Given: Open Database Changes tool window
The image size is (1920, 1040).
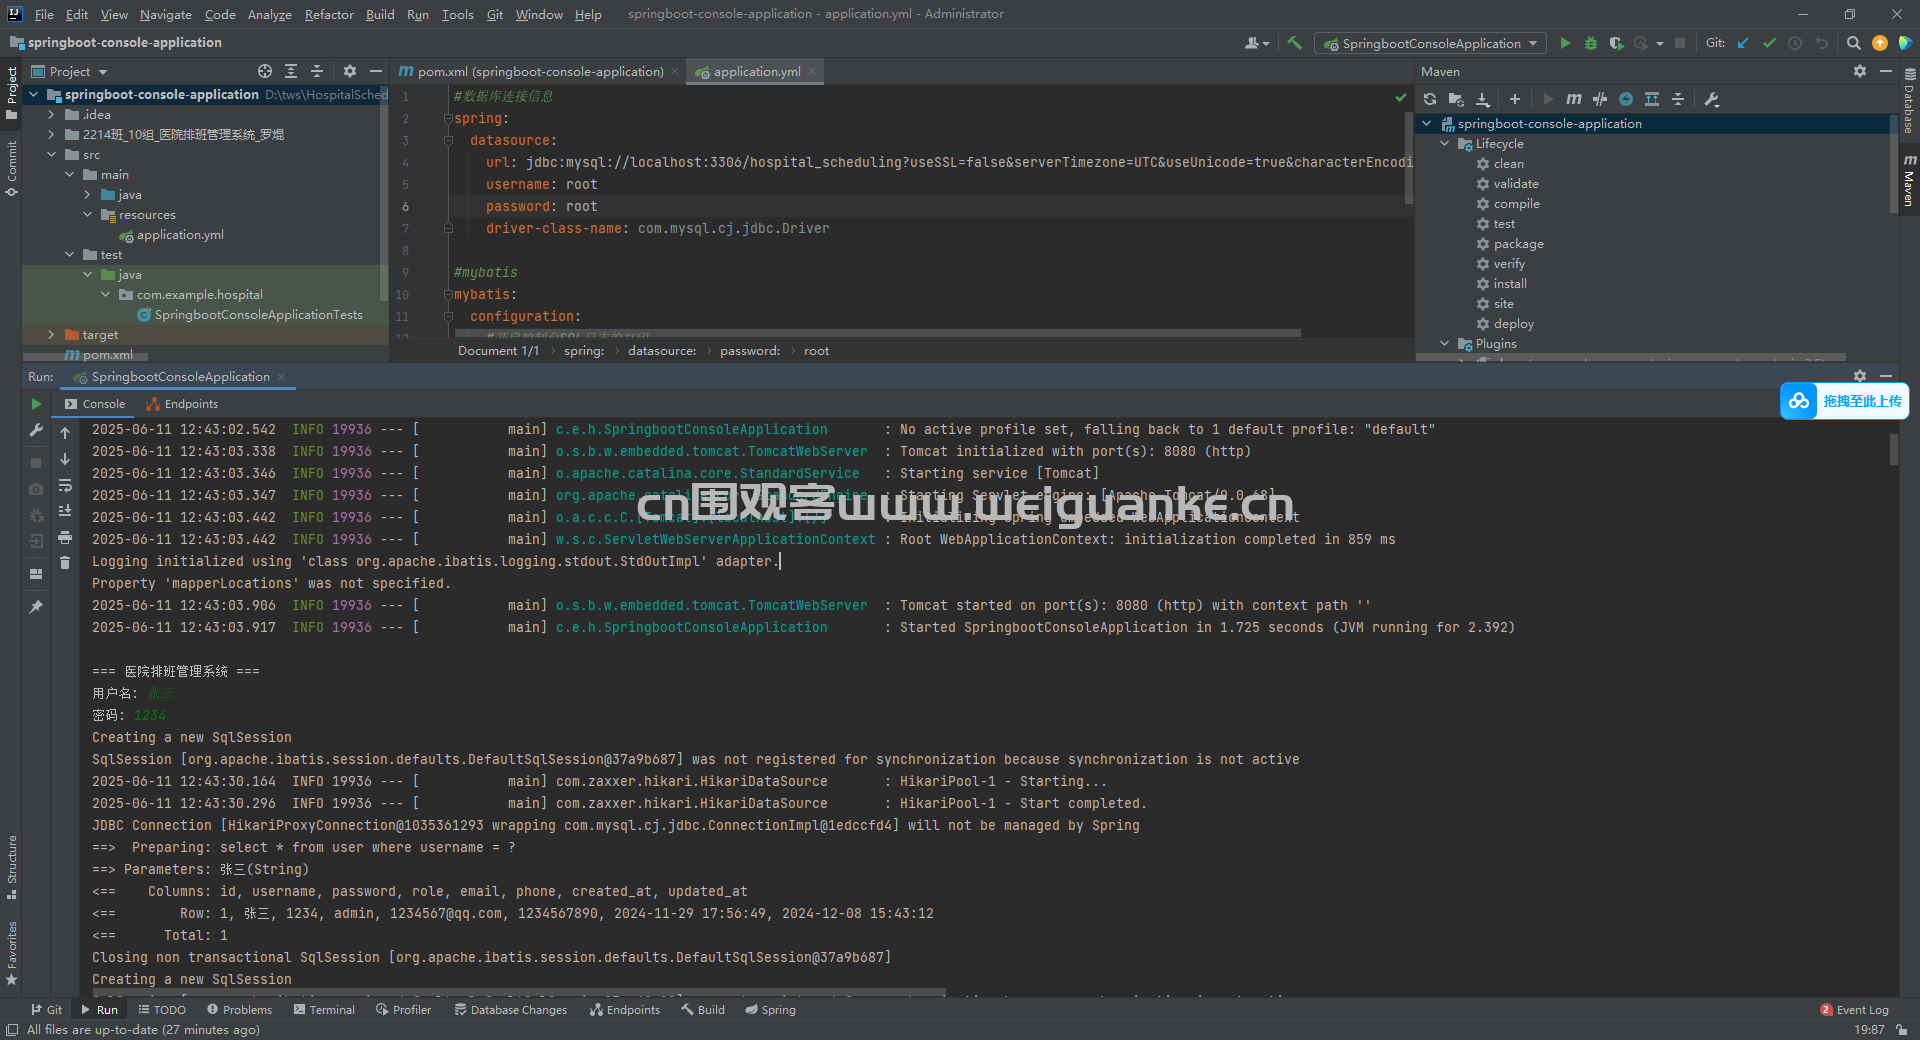Looking at the screenshot, I should (510, 1010).
